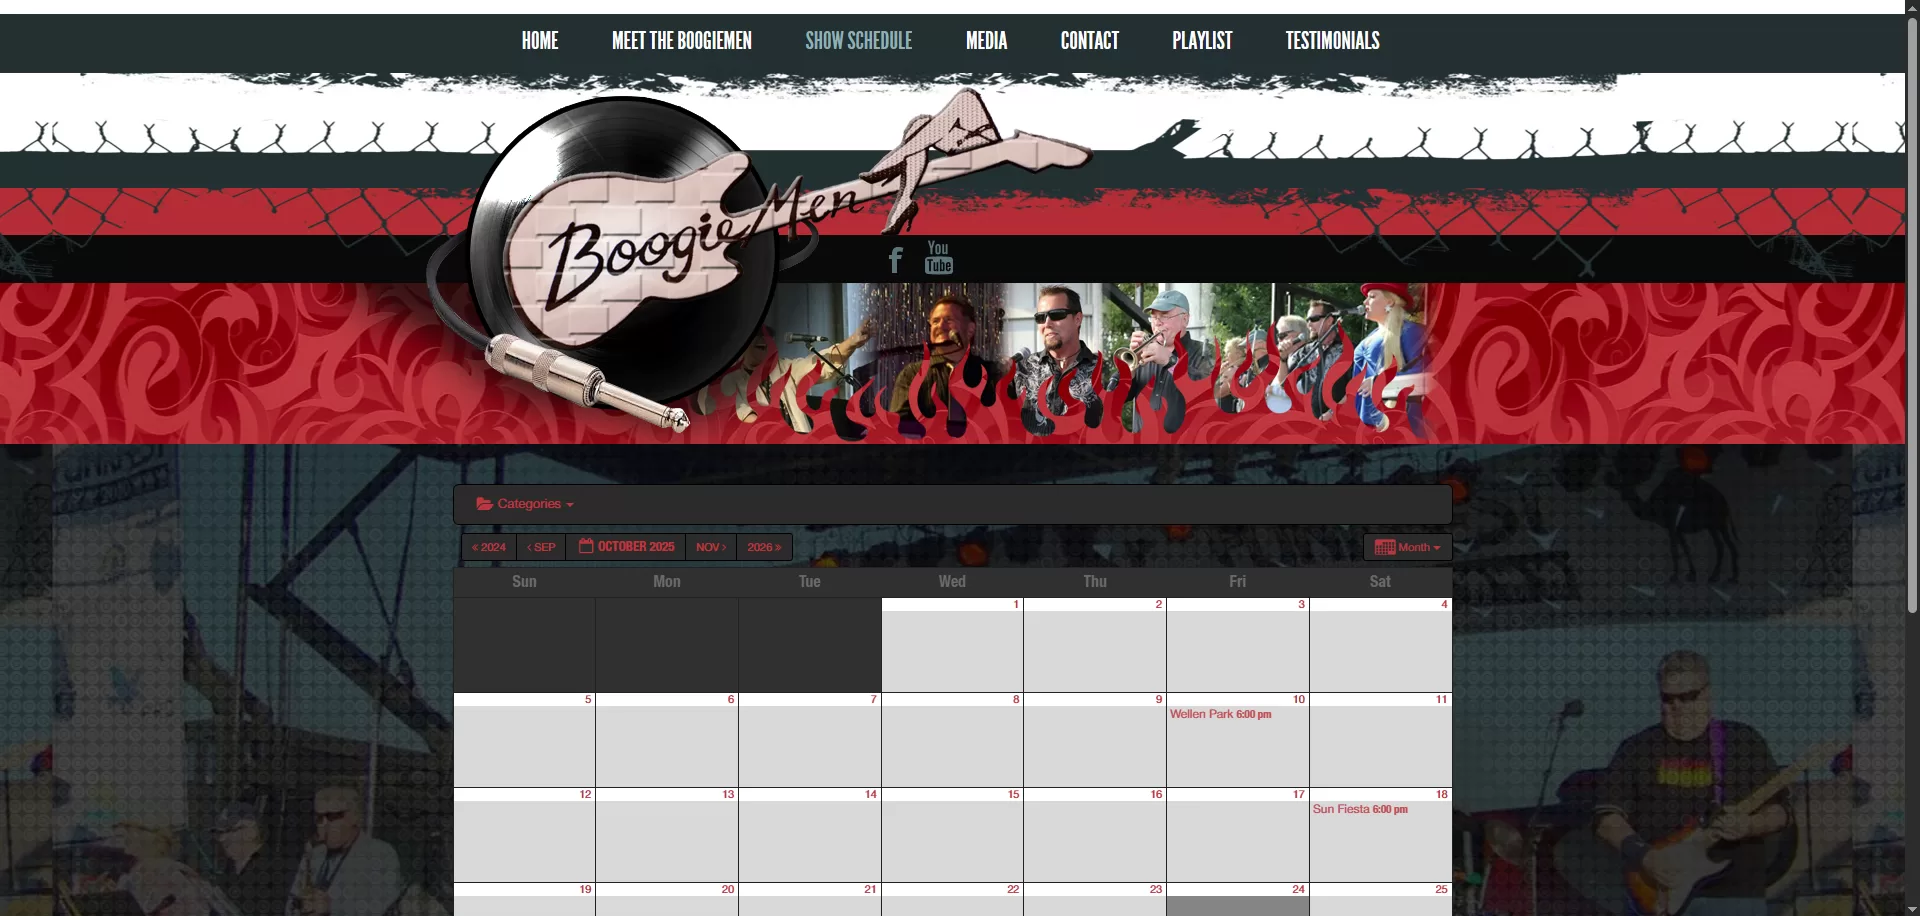Expand the Categories dropdown
The width and height of the screenshot is (1920, 916).
(x=527, y=504)
